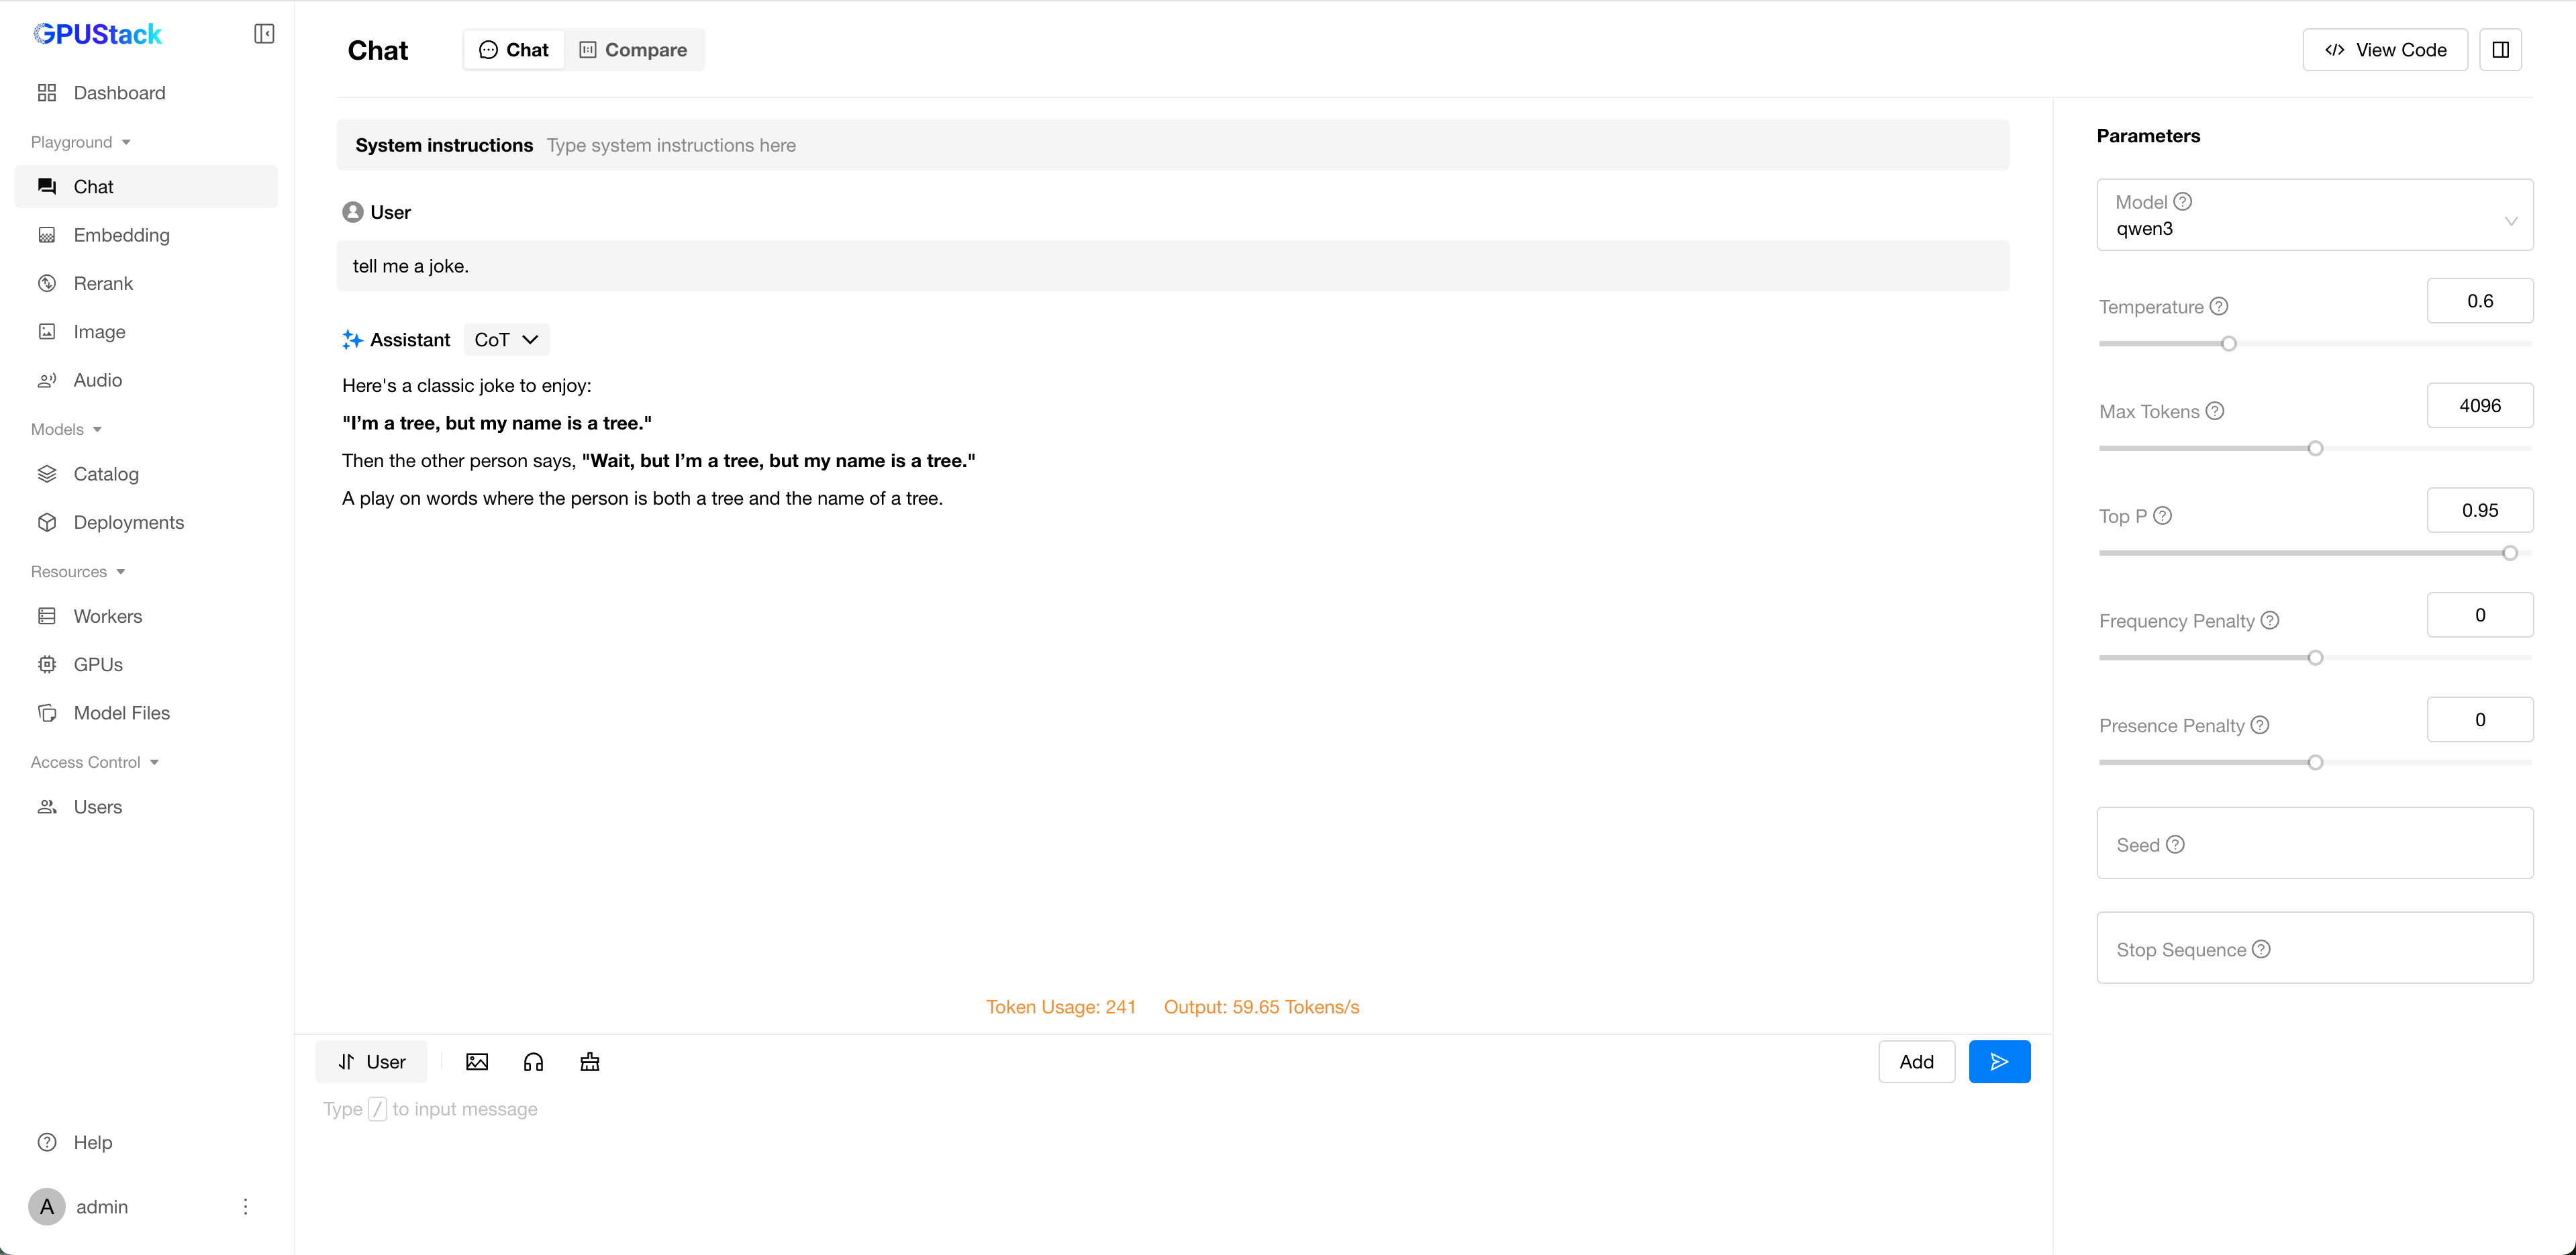This screenshot has height=1255, width=2576.
Task: Open Deployments in the sidebar
Action: click(x=128, y=522)
